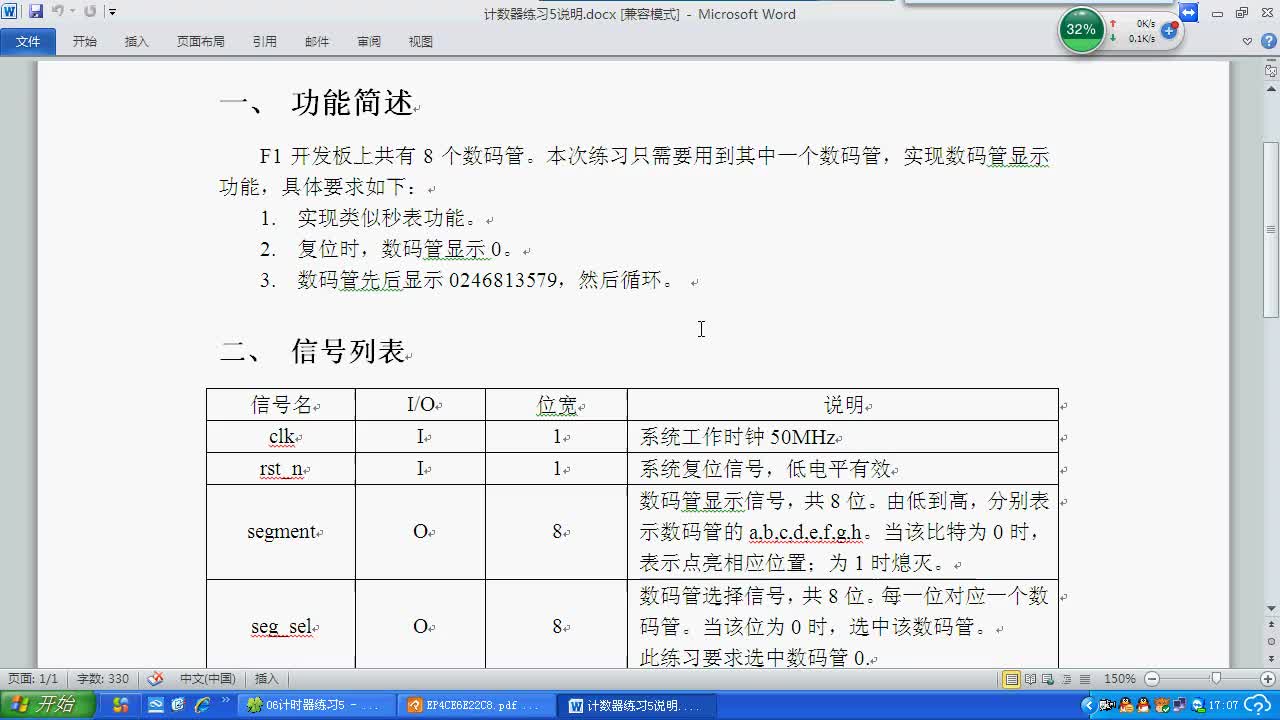Click the next page browse button
1280x720 pixels.
pos(1271,658)
